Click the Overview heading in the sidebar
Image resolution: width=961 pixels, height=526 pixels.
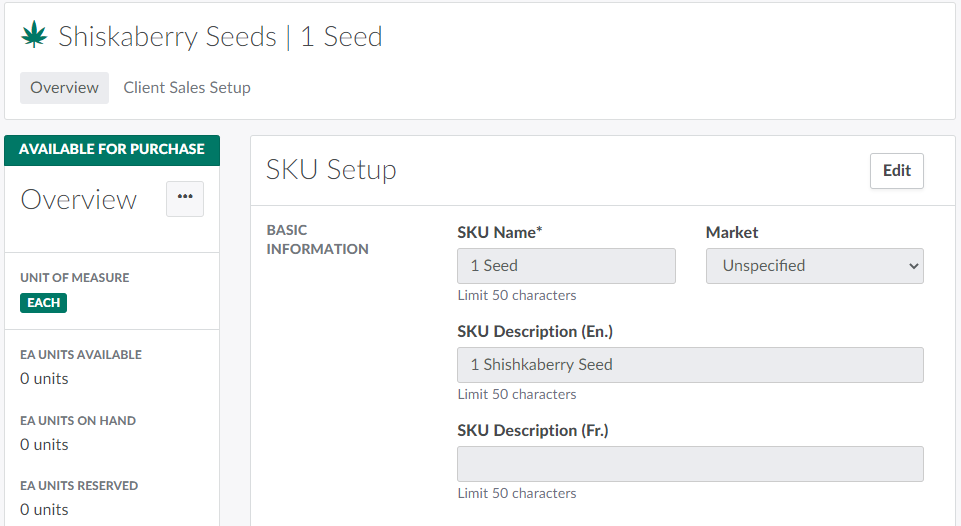79,199
